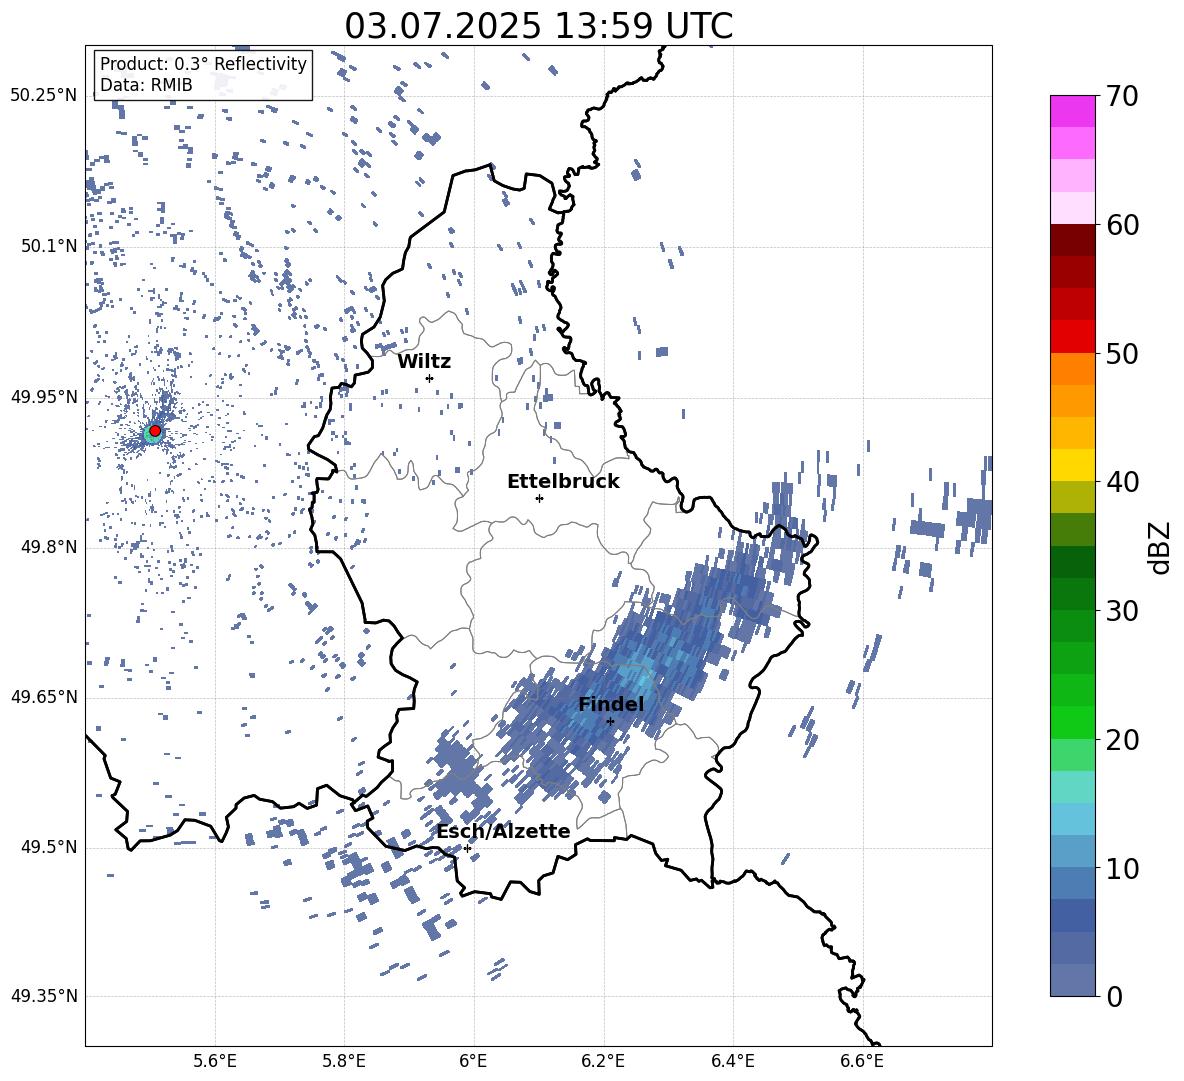Click the 6°E longitude label
1184x1081 pixels.
(473, 1061)
